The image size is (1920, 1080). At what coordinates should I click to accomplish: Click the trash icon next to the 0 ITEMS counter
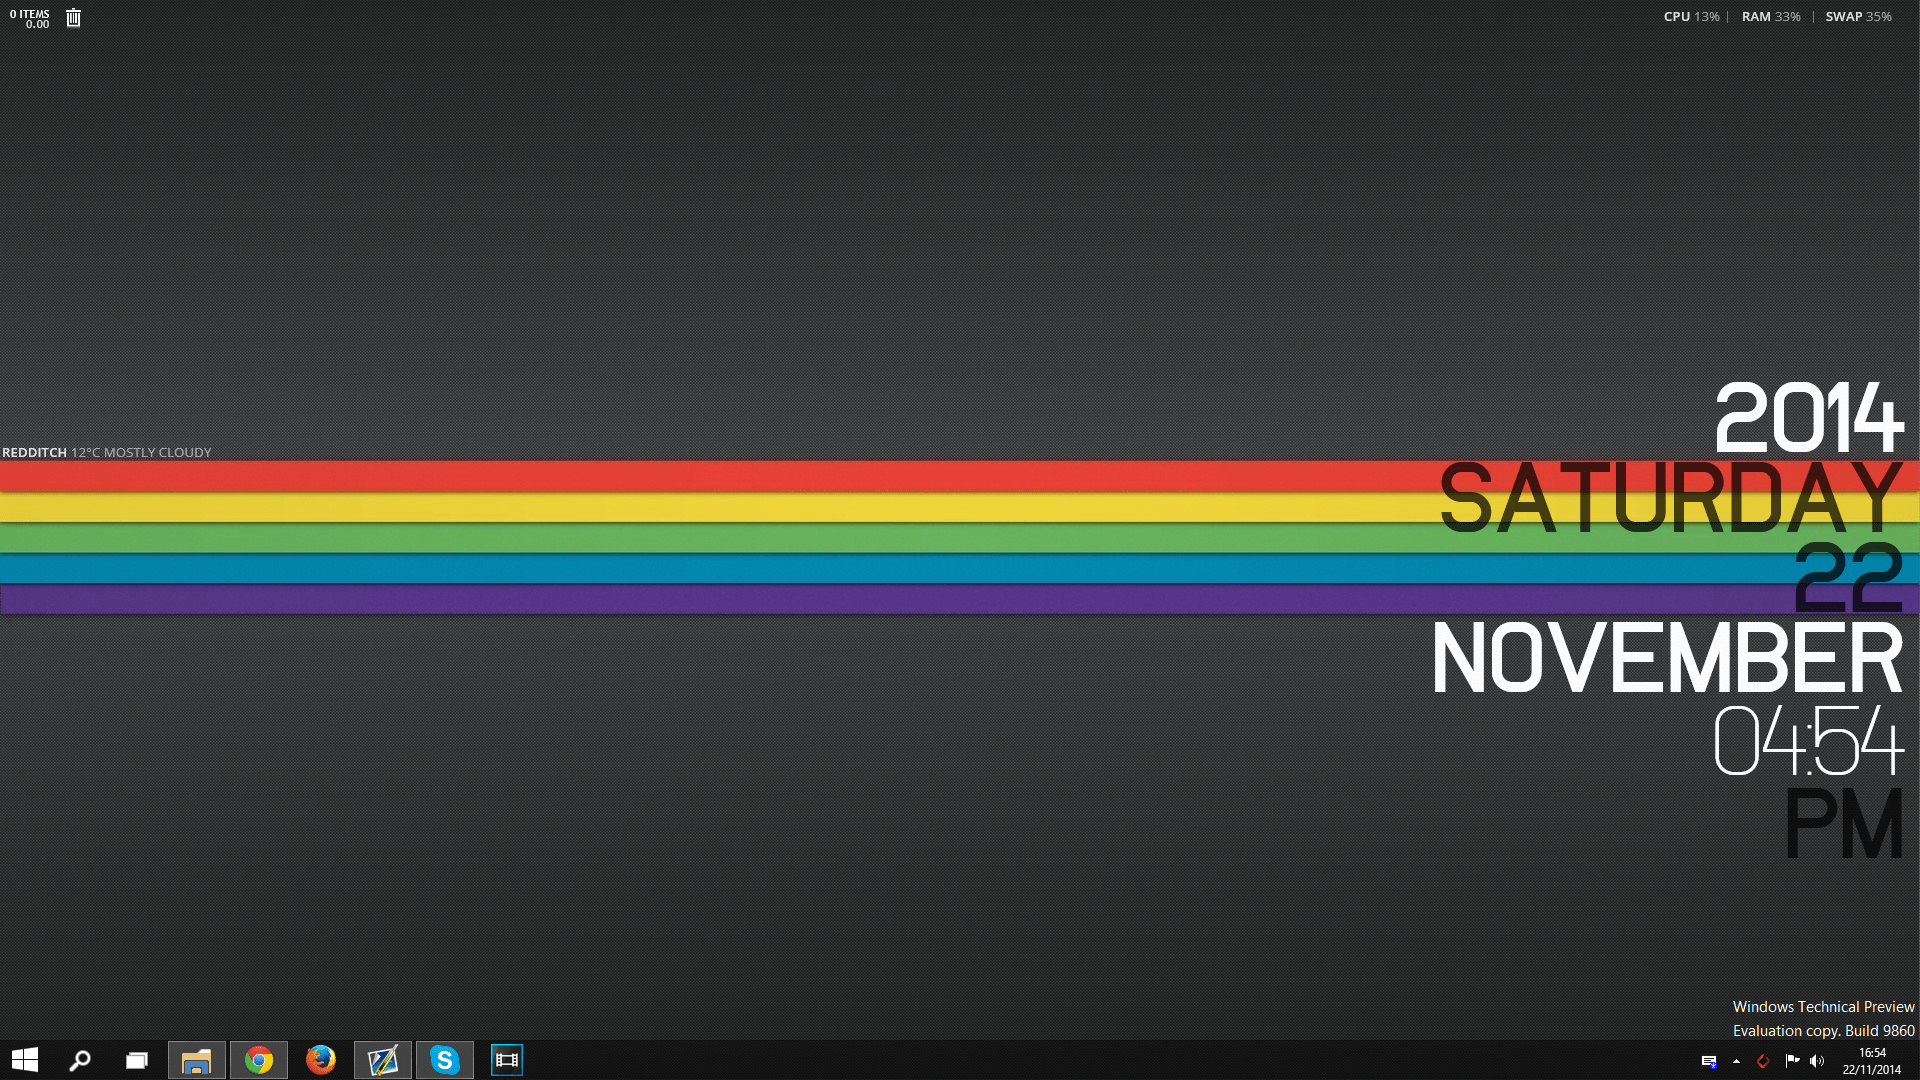click(x=73, y=17)
